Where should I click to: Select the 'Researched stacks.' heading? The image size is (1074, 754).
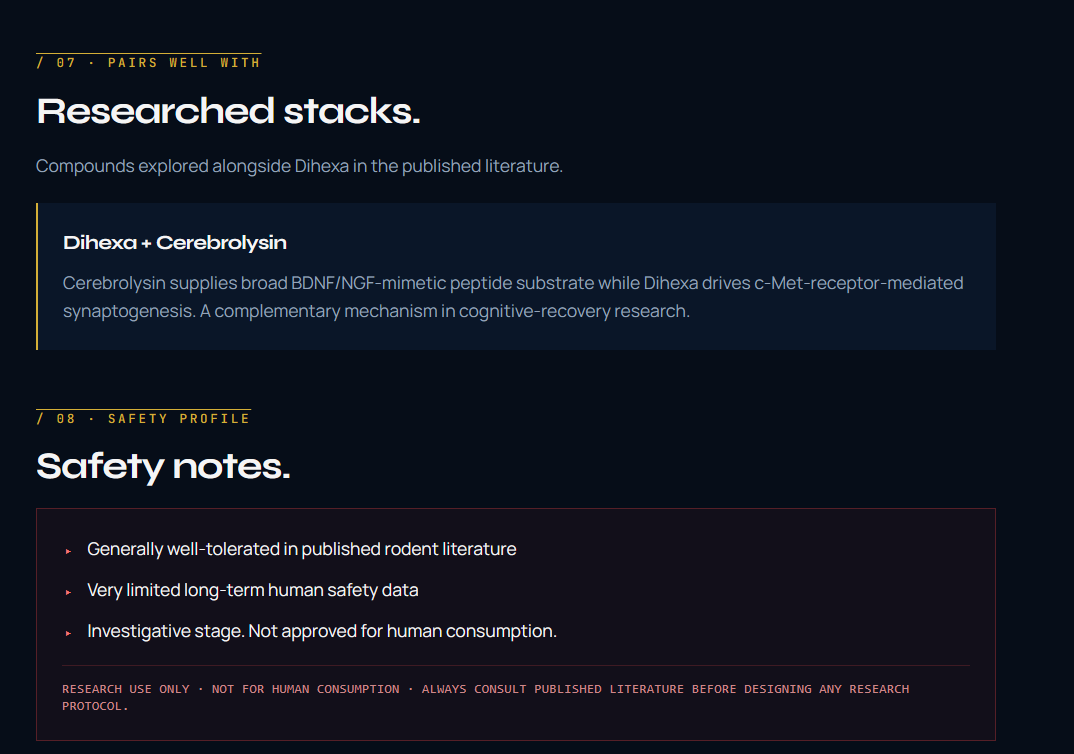click(228, 111)
